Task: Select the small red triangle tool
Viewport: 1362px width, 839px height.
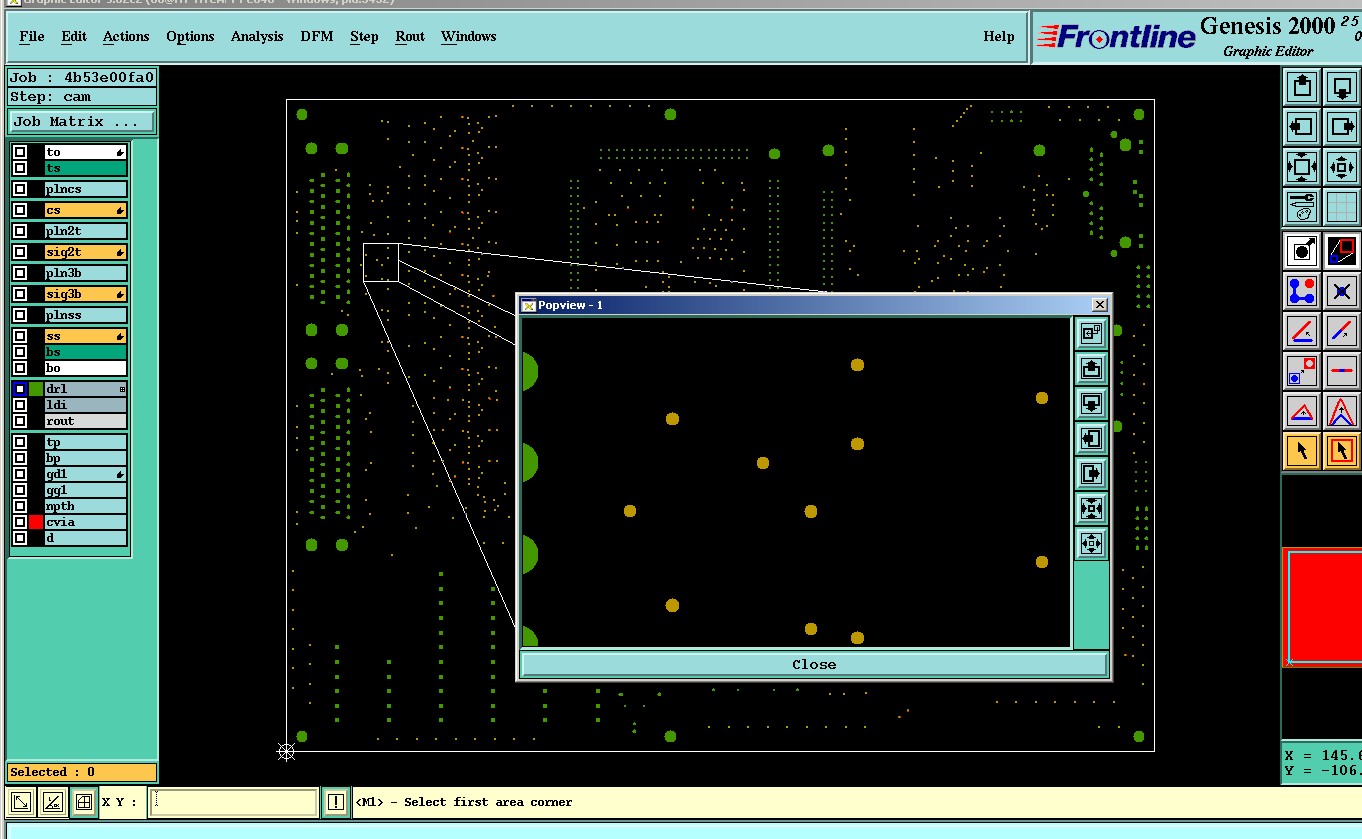Action: [x=1302, y=411]
